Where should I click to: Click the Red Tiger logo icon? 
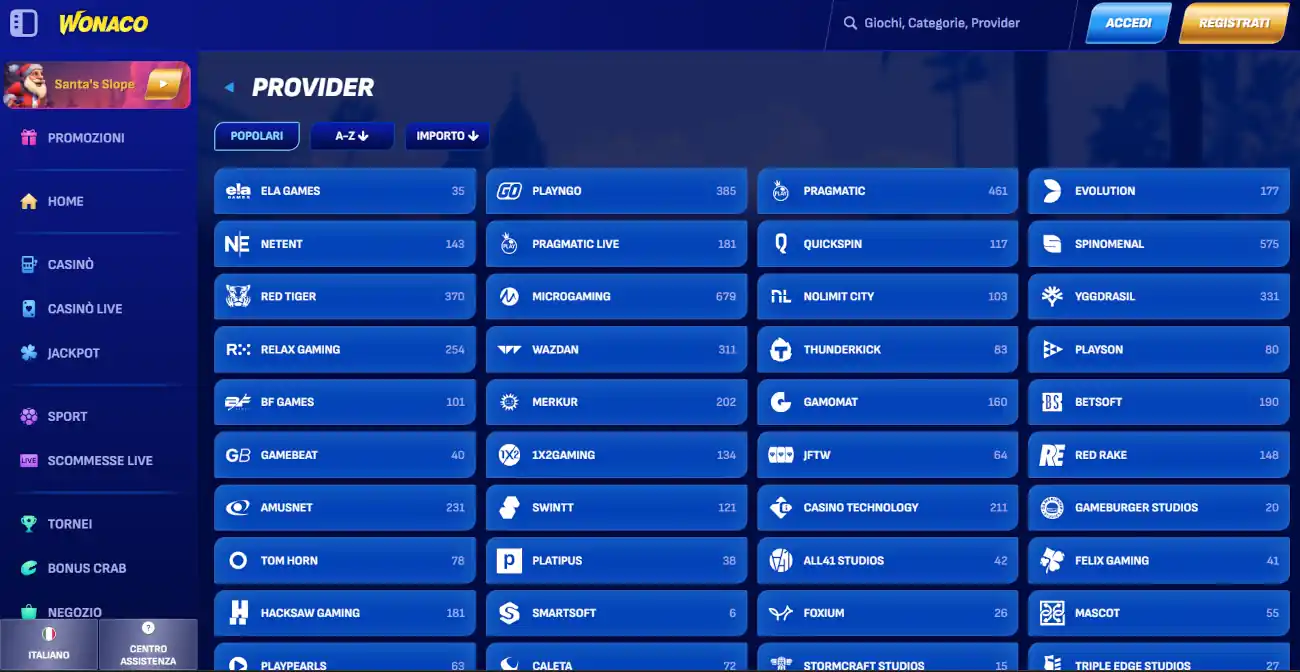(238, 297)
